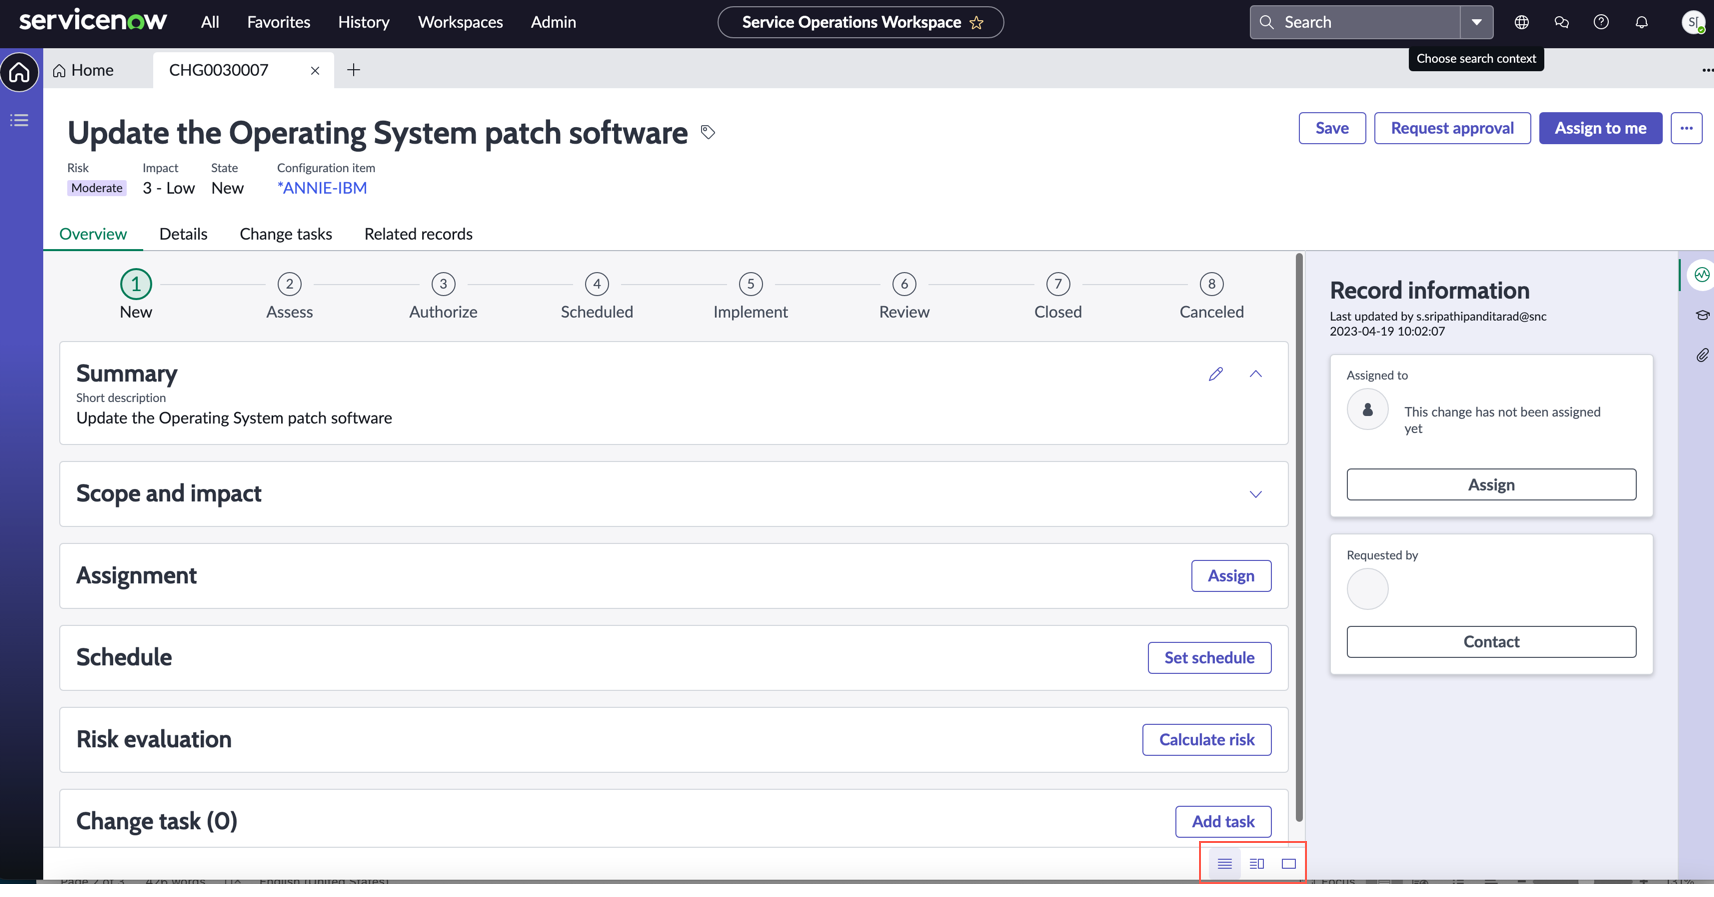Screen dimensions: 1714x897
Task: Open the more actions ellipsis button
Action: pyautogui.click(x=1686, y=128)
